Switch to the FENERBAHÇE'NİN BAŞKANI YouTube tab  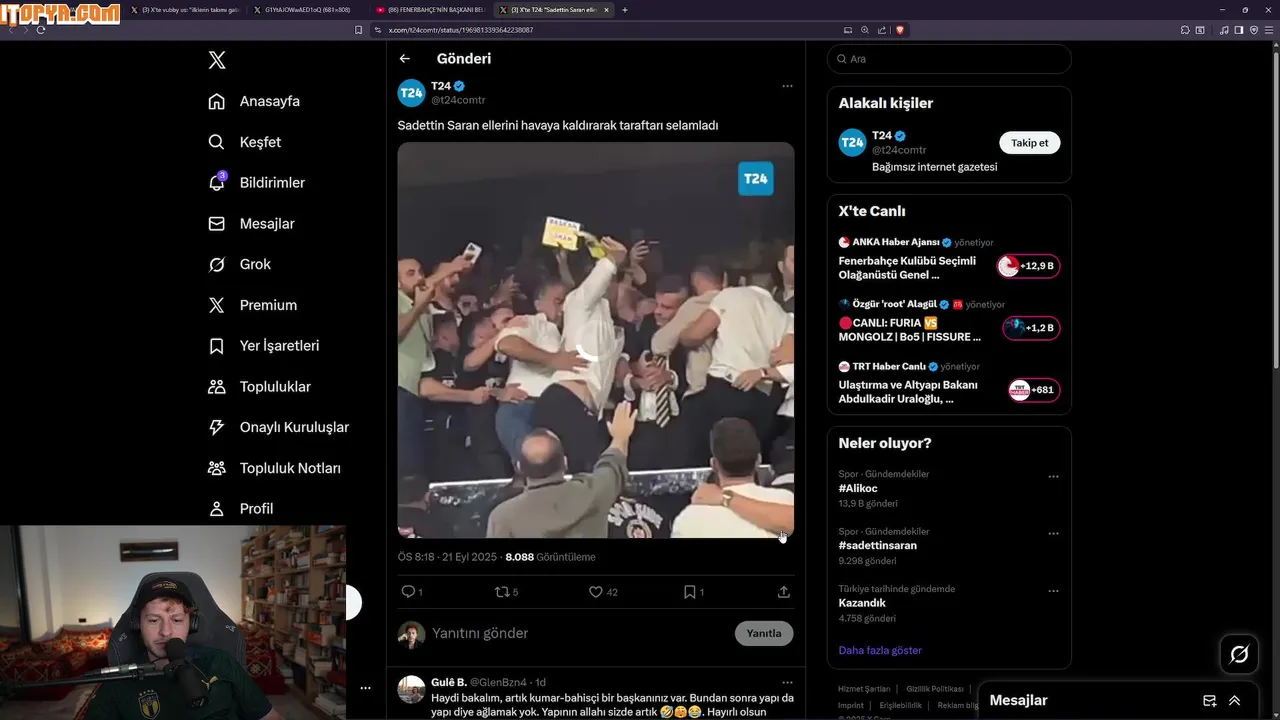[430, 10]
